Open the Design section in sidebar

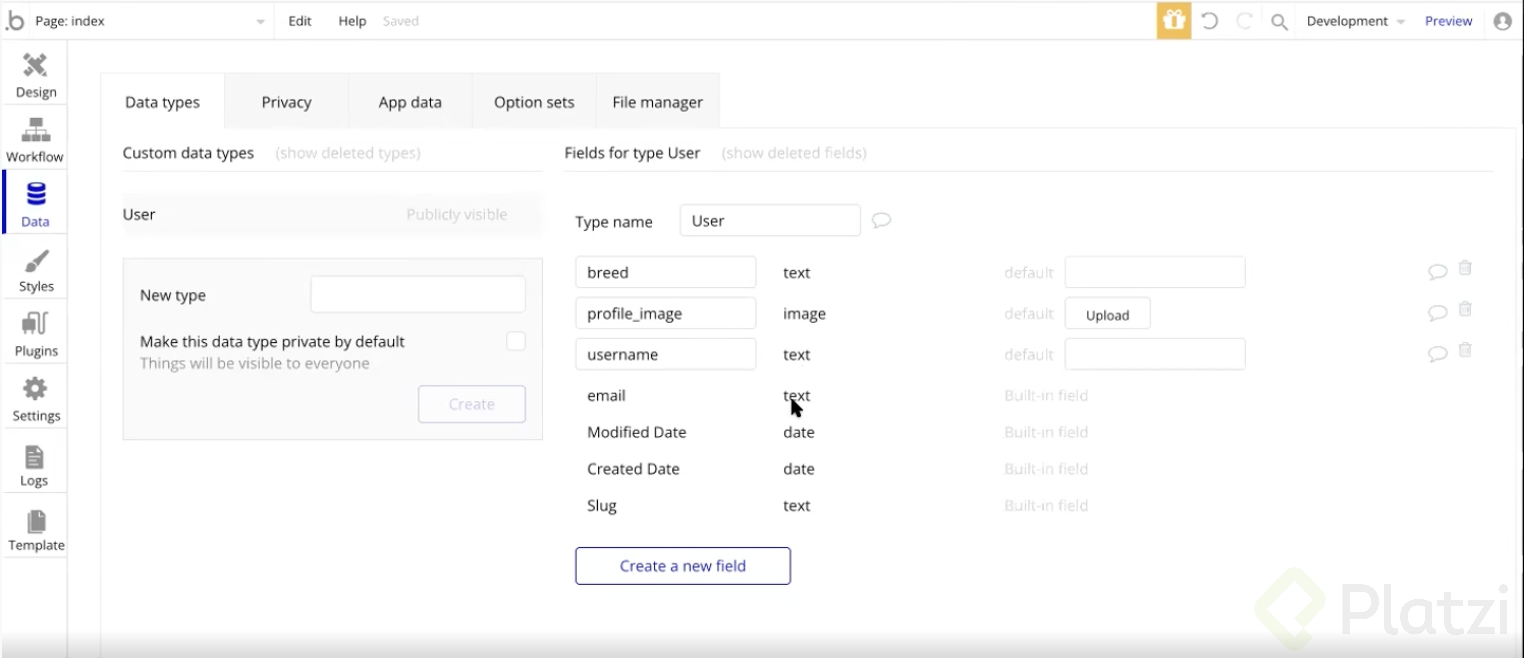[x=35, y=76]
